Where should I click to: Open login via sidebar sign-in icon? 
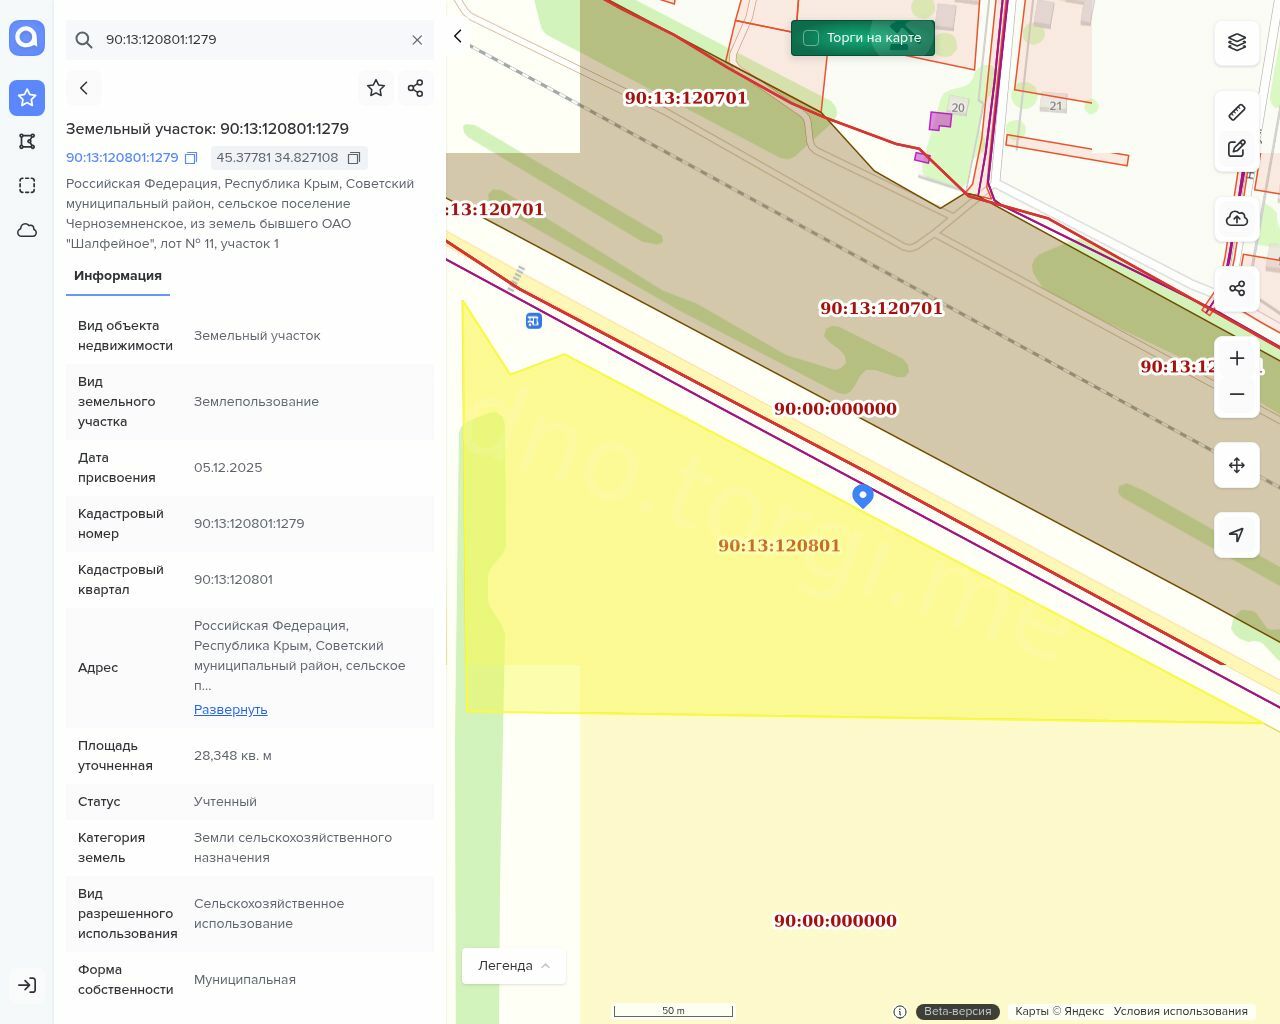coord(27,985)
